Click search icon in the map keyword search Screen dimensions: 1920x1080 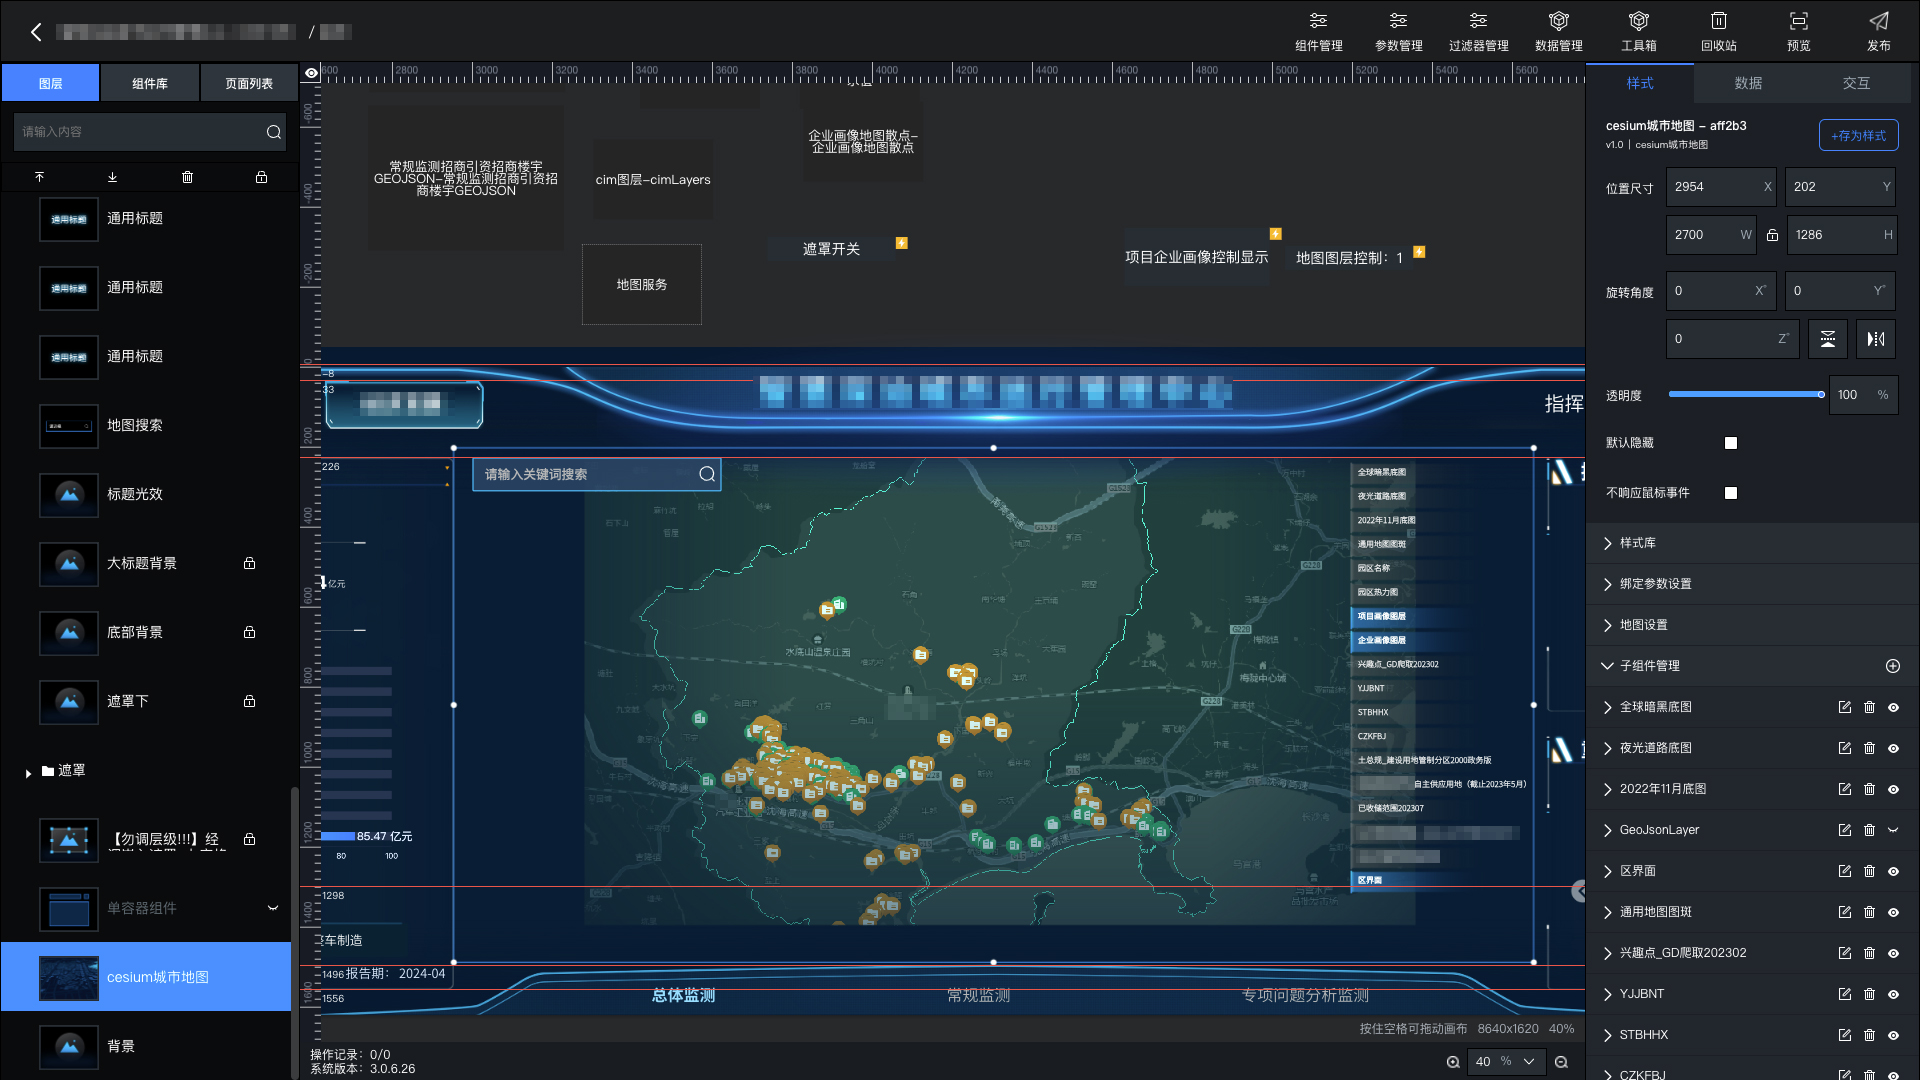[707, 474]
